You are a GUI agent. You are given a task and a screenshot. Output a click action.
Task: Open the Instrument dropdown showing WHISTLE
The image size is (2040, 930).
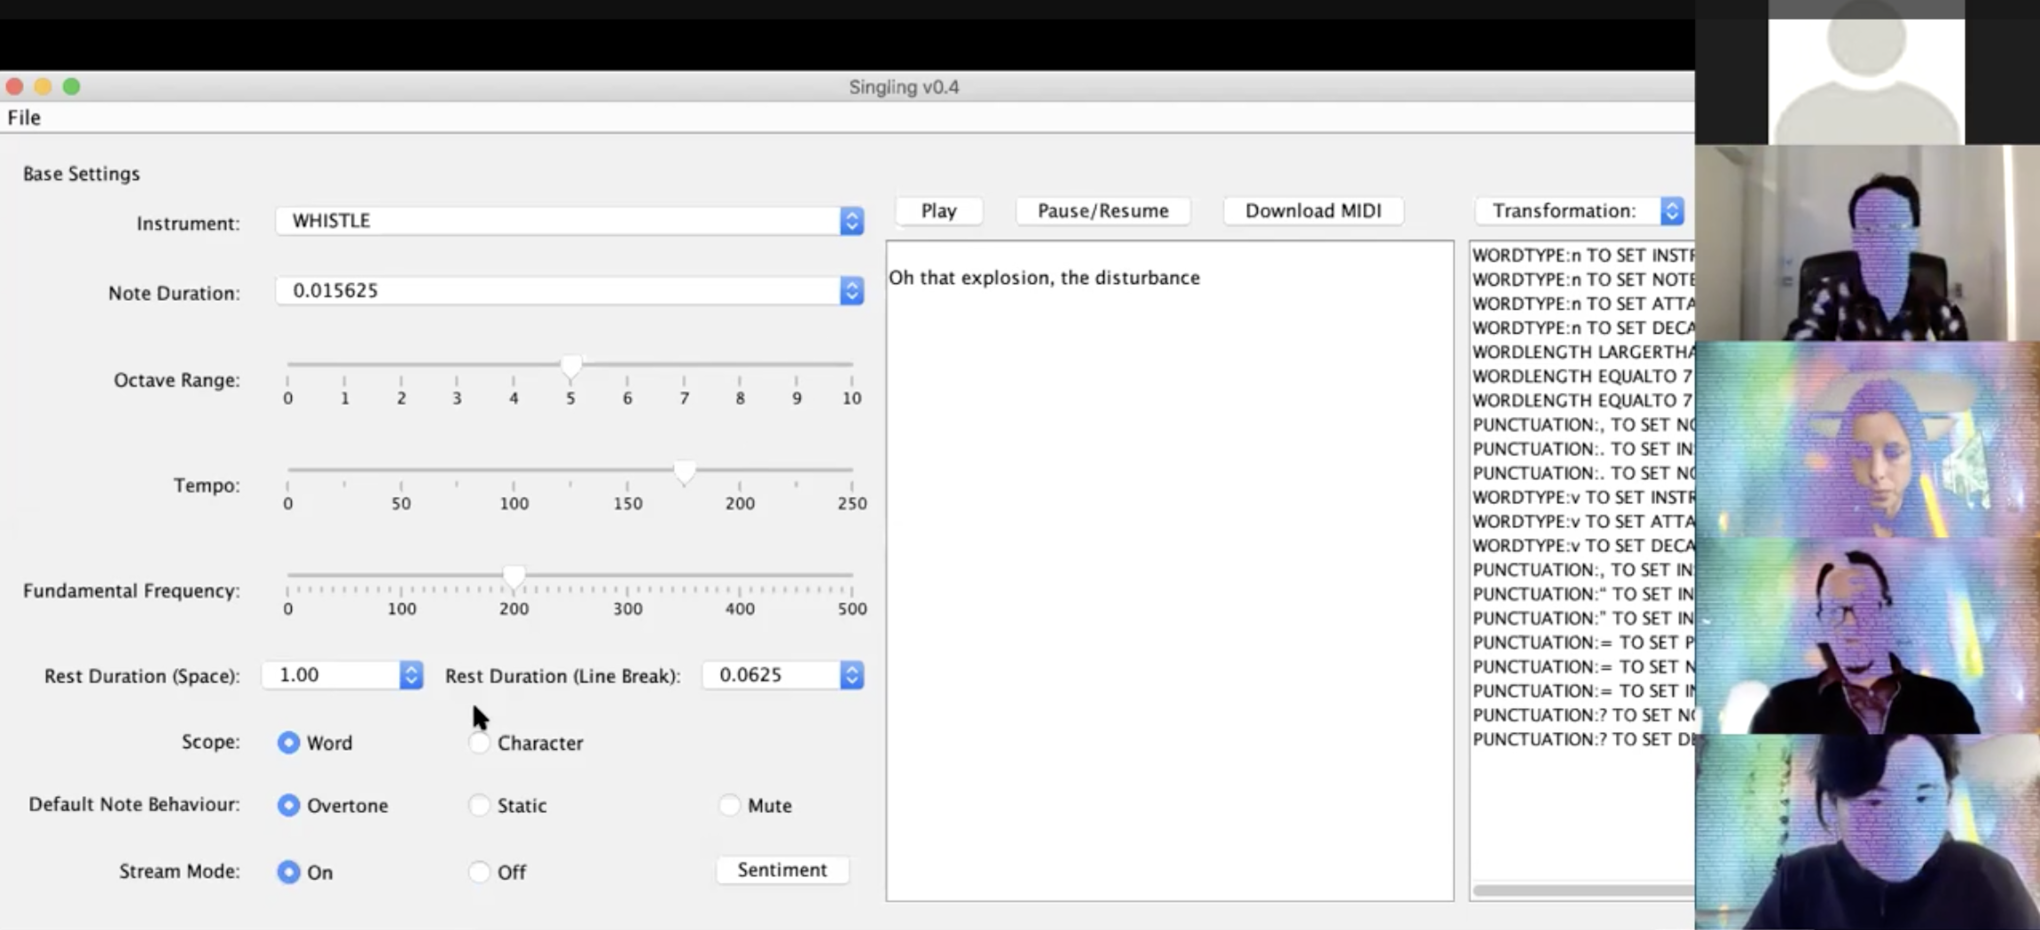point(851,221)
